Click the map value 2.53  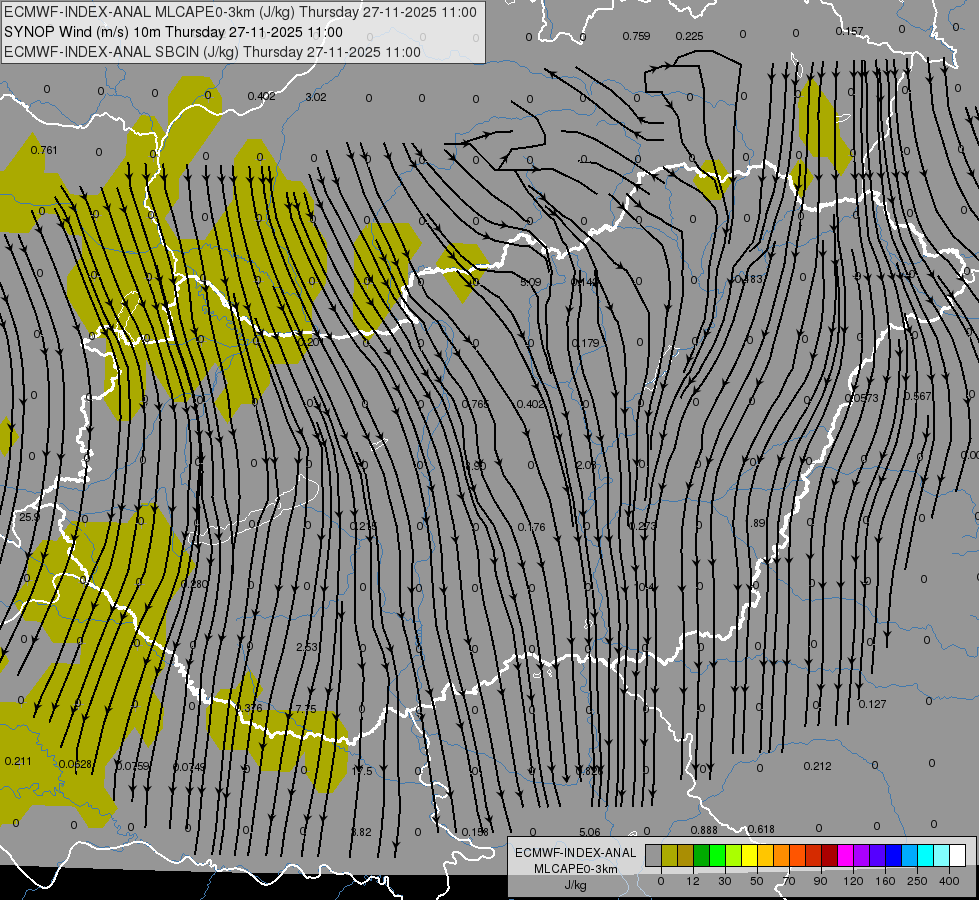click(307, 647)
